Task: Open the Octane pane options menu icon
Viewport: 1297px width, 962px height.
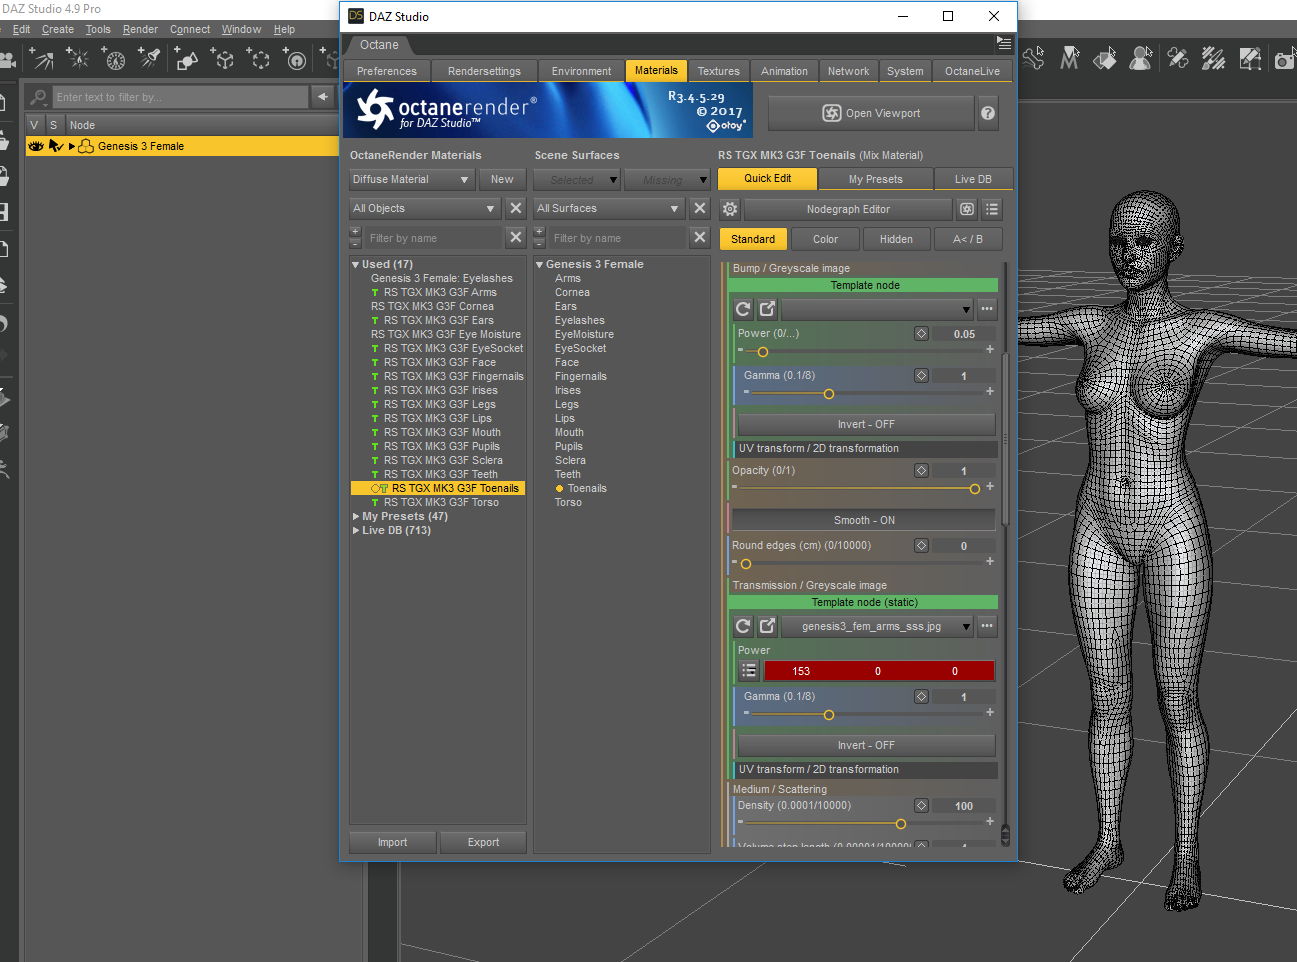Action: point(1004,44)
